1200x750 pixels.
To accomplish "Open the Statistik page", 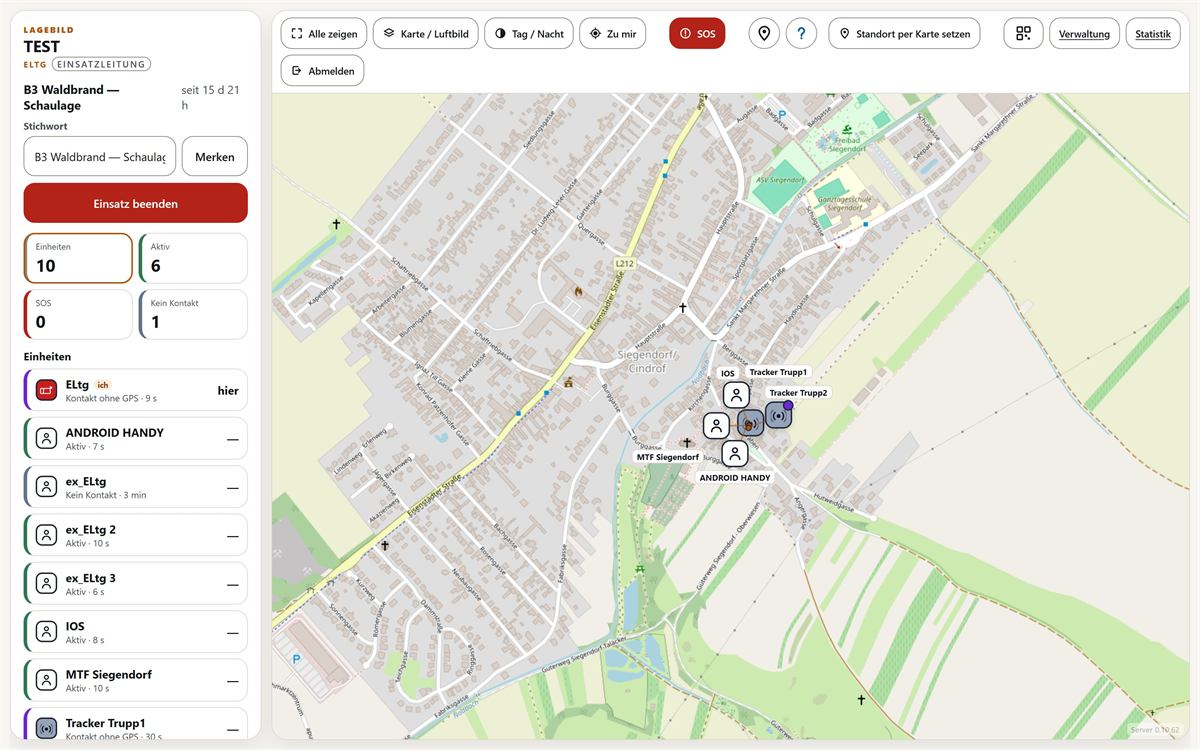I will pos(1152,33).
